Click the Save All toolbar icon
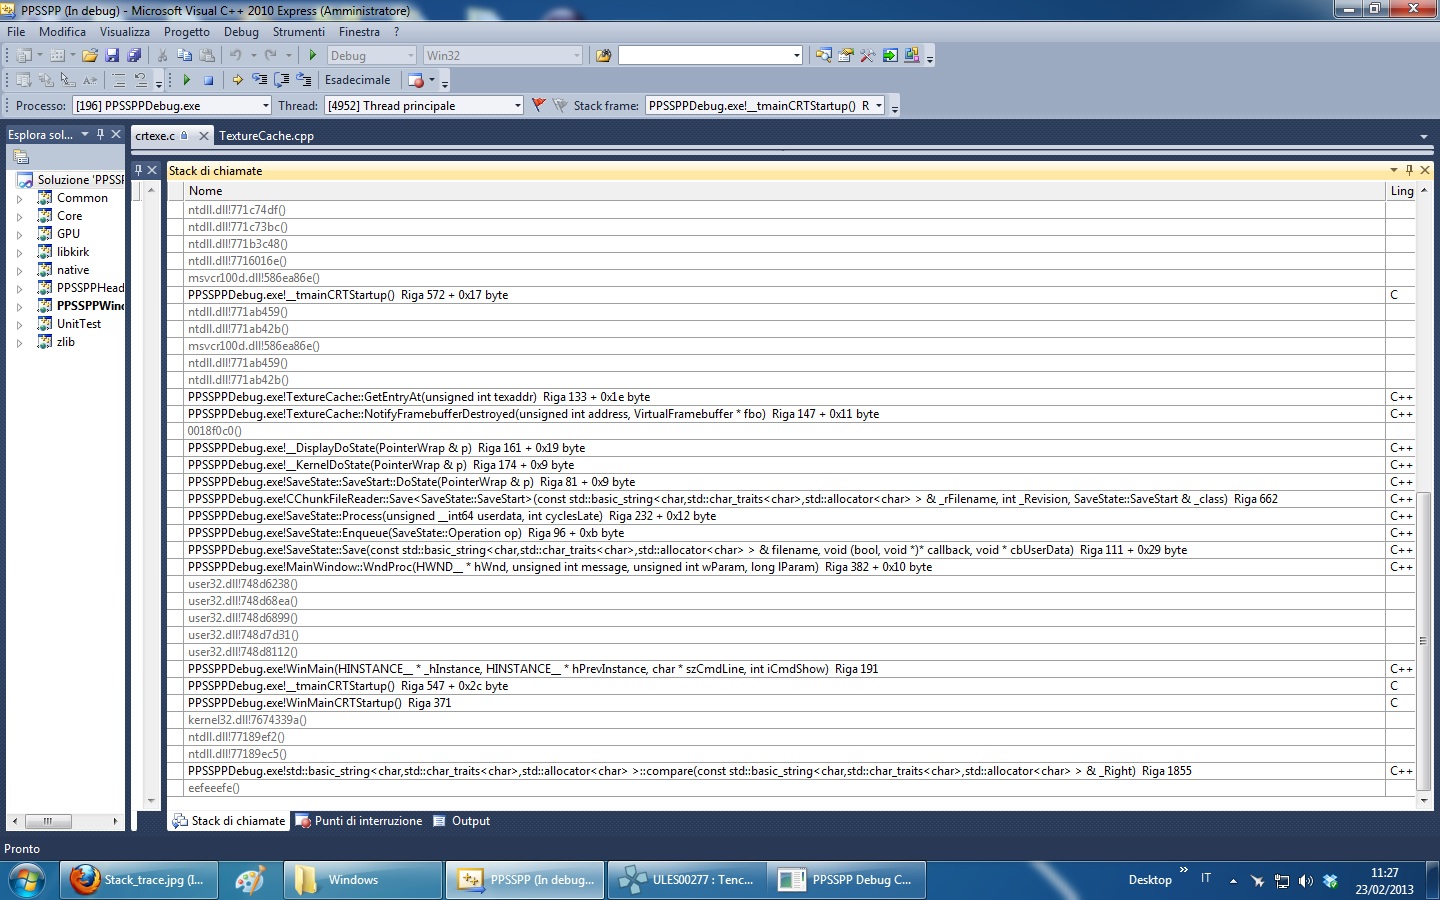 click(134, 56)
